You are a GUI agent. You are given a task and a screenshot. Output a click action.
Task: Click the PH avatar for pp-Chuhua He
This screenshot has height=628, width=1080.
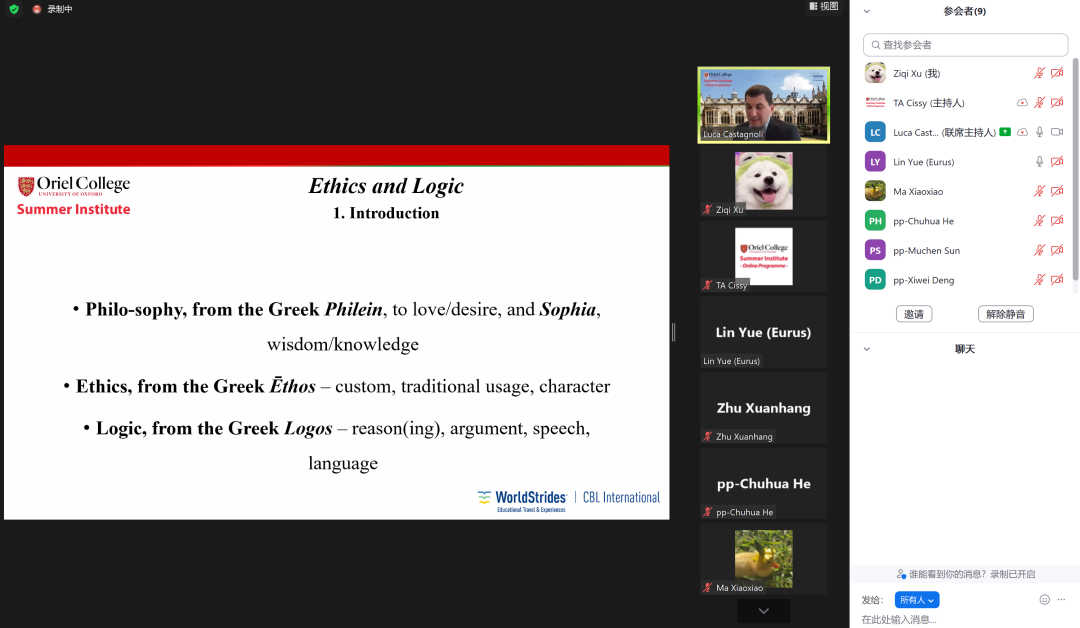(x=875, y=221)
